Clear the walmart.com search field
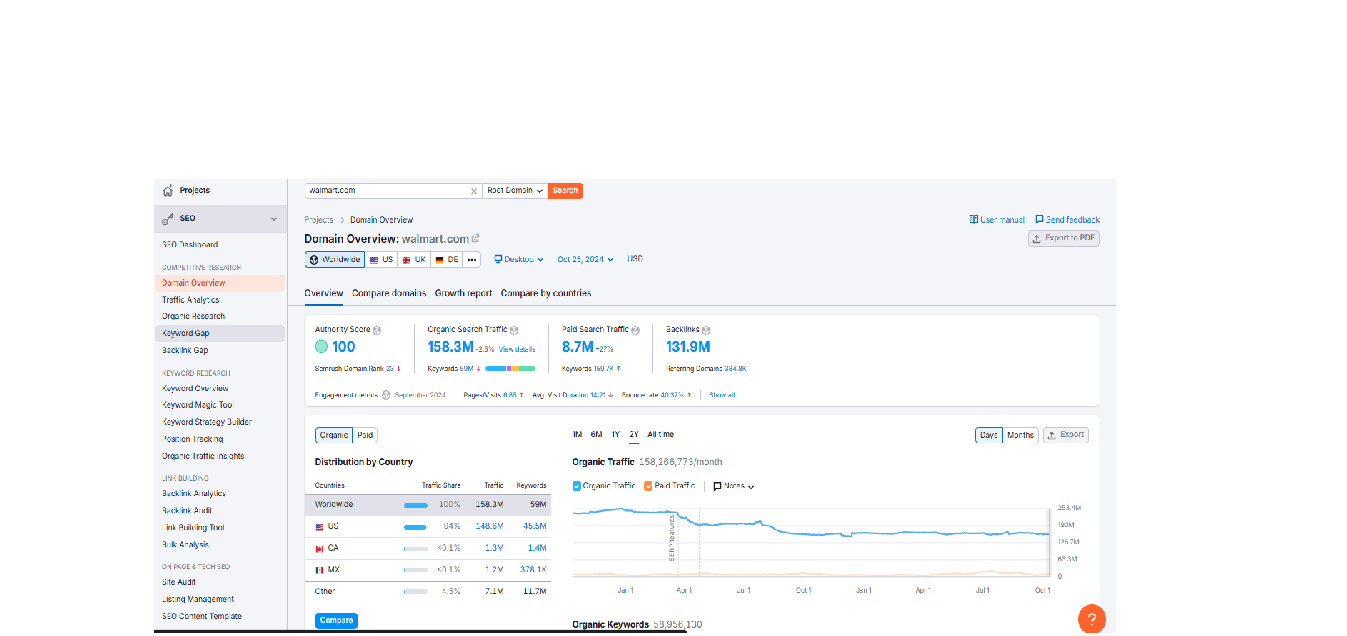 tap(474, 190)
